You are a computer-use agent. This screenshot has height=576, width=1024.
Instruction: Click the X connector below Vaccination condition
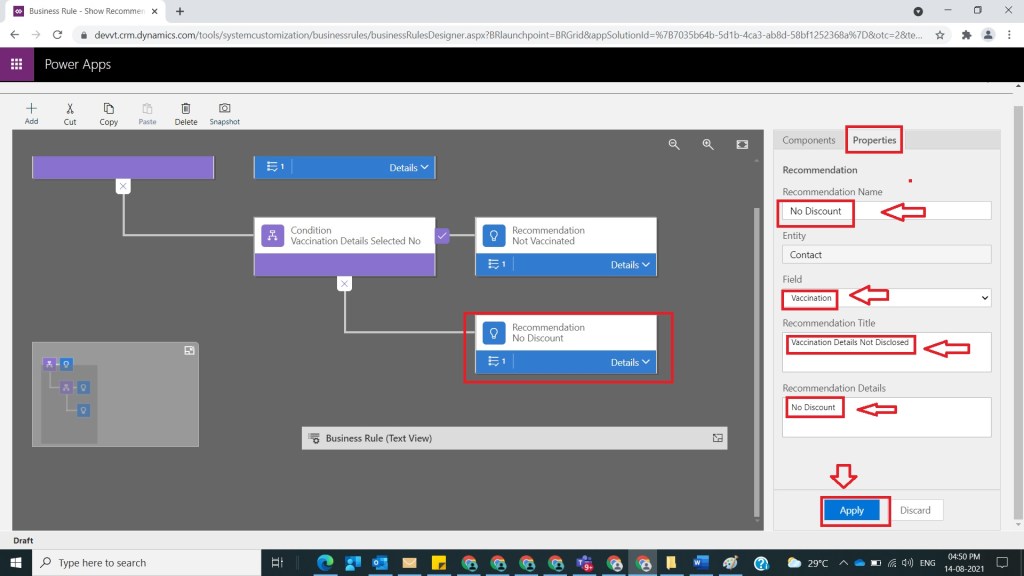[345, 284]
